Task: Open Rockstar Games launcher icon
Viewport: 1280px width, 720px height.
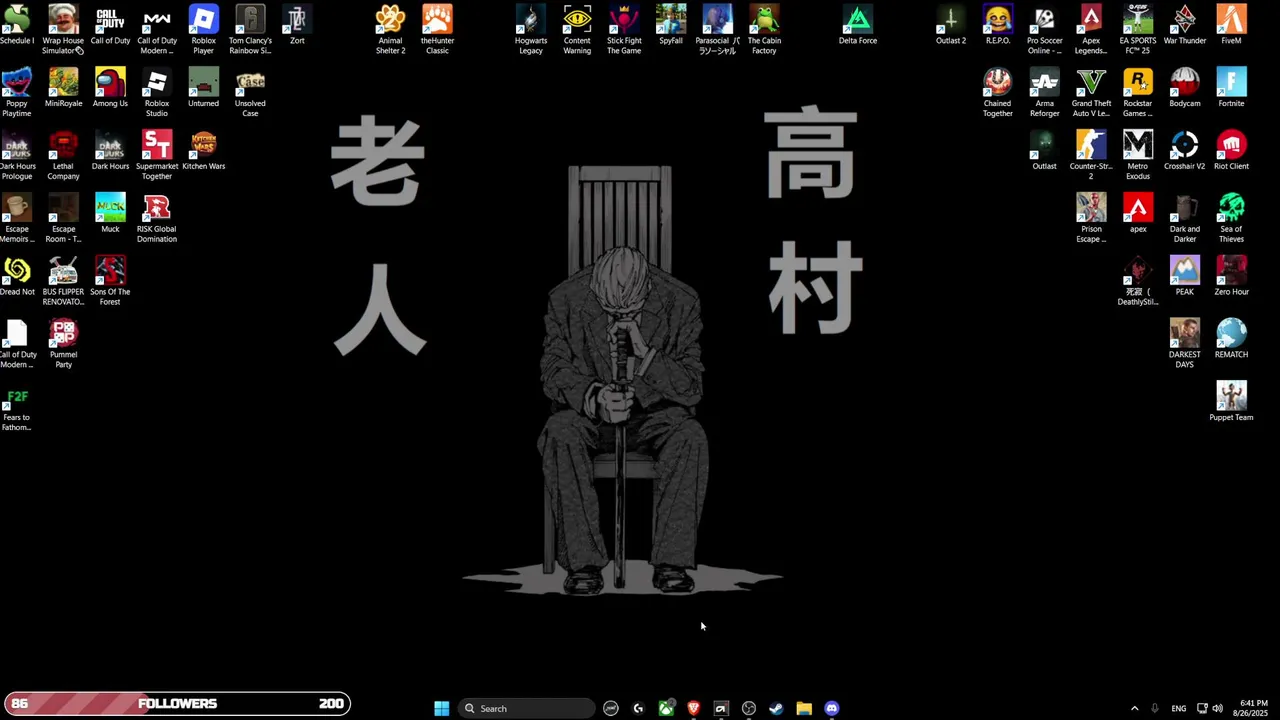Action: (x=1138, y=93)
